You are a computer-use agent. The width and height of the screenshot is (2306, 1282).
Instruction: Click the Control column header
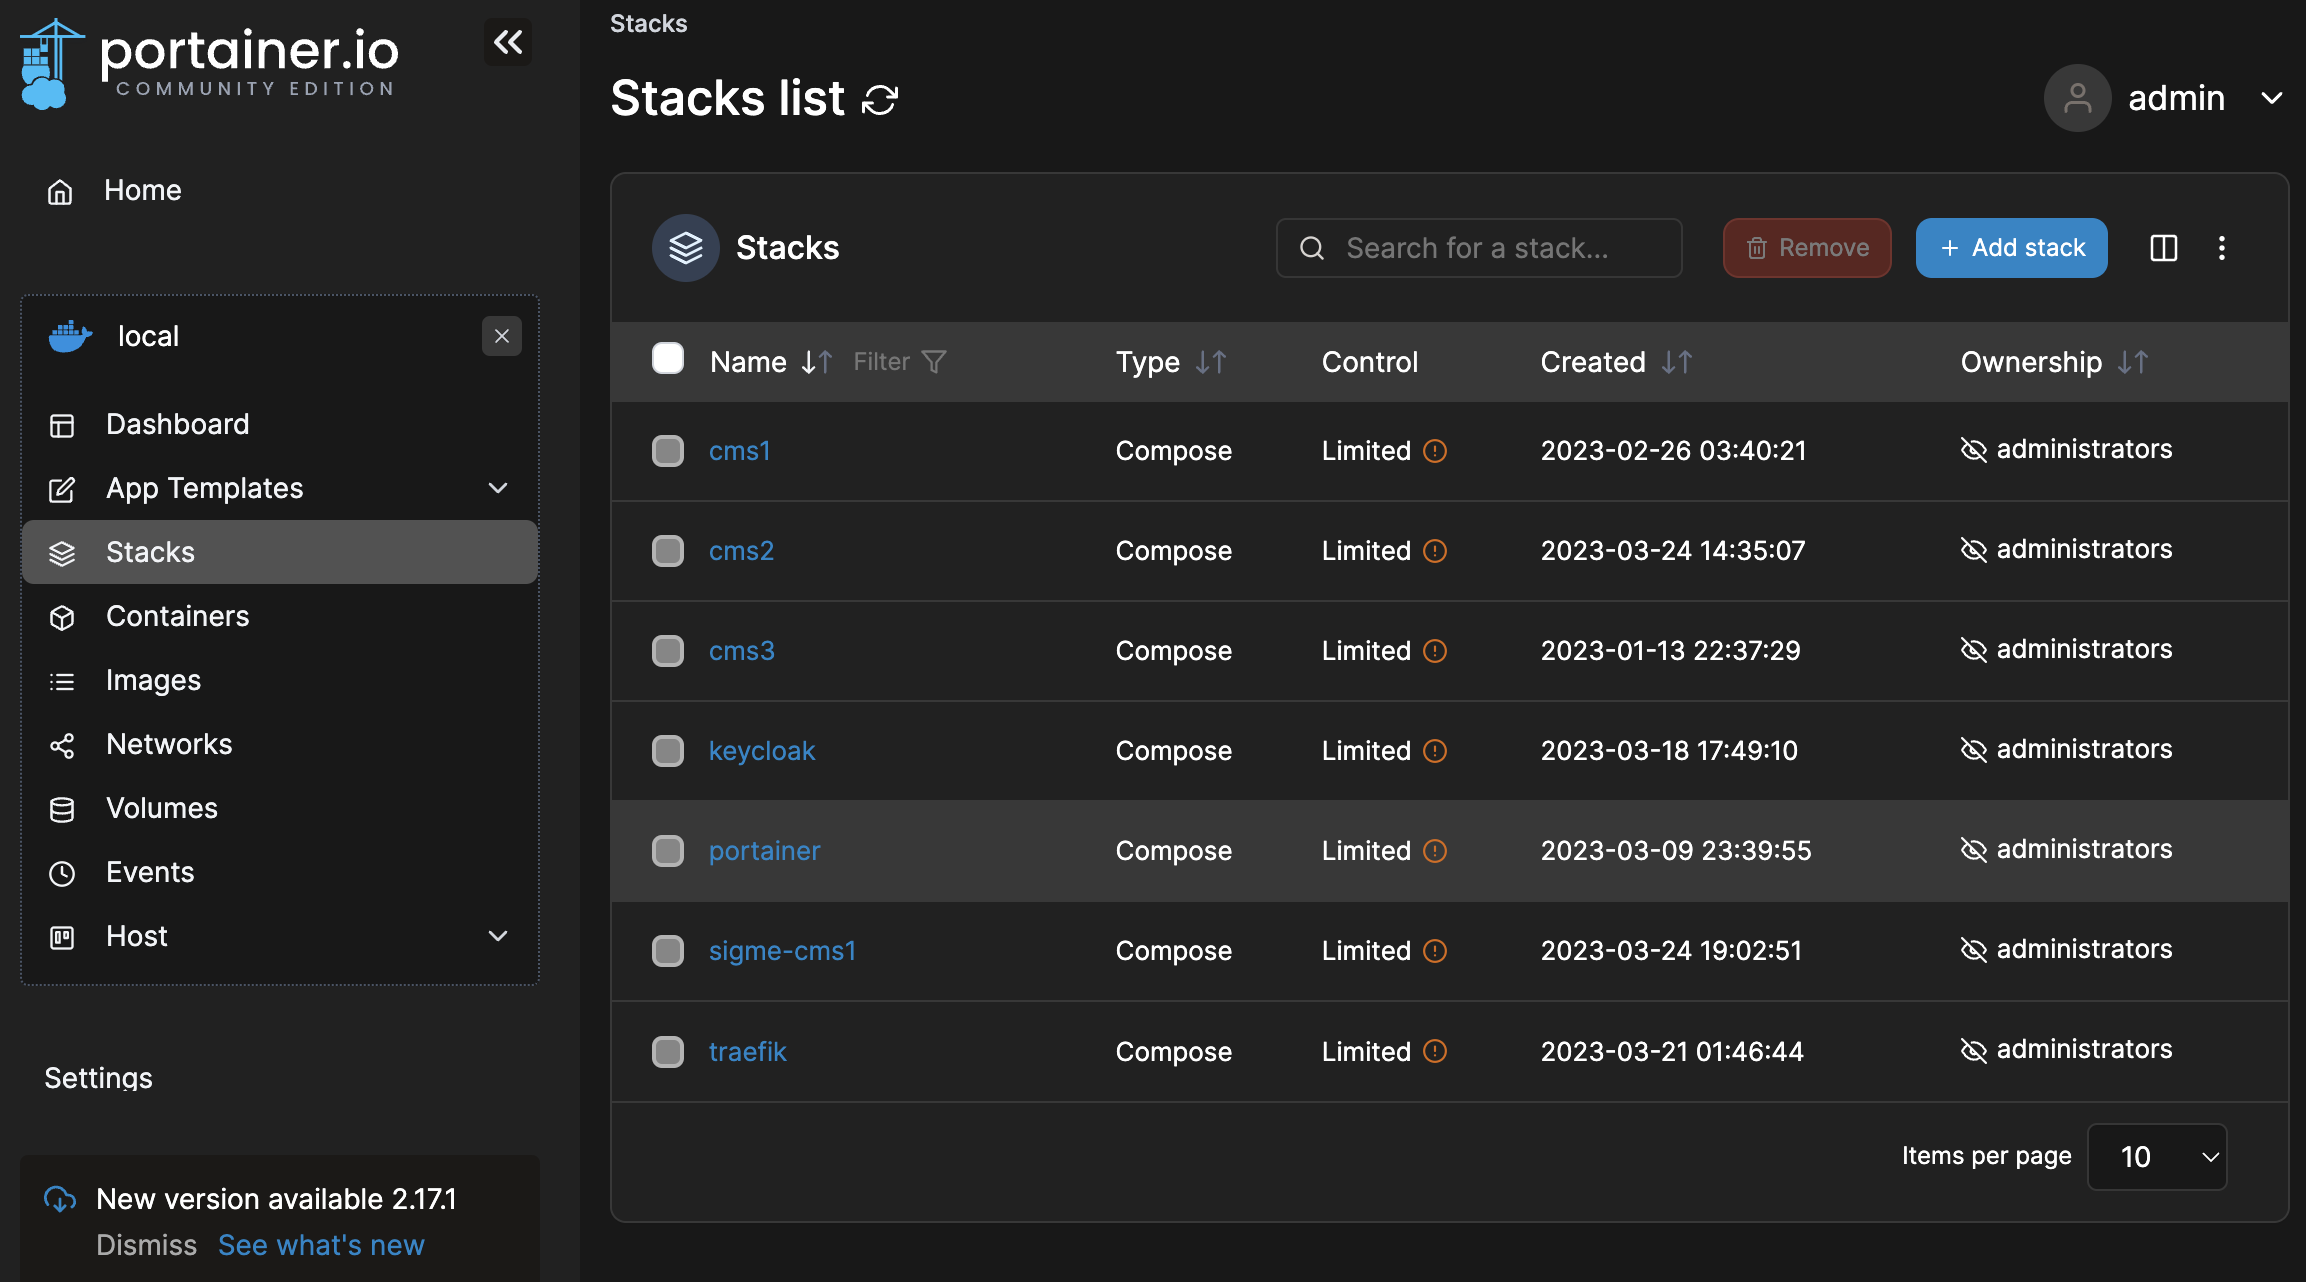tap(1370, 362)
